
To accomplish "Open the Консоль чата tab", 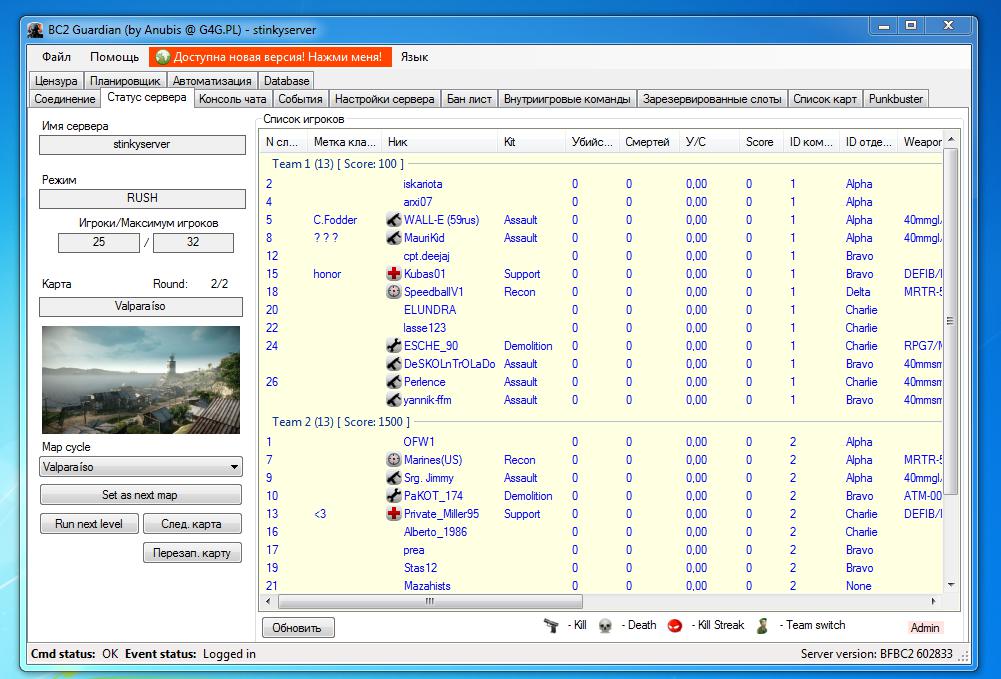I will click(x=232, y=99).
